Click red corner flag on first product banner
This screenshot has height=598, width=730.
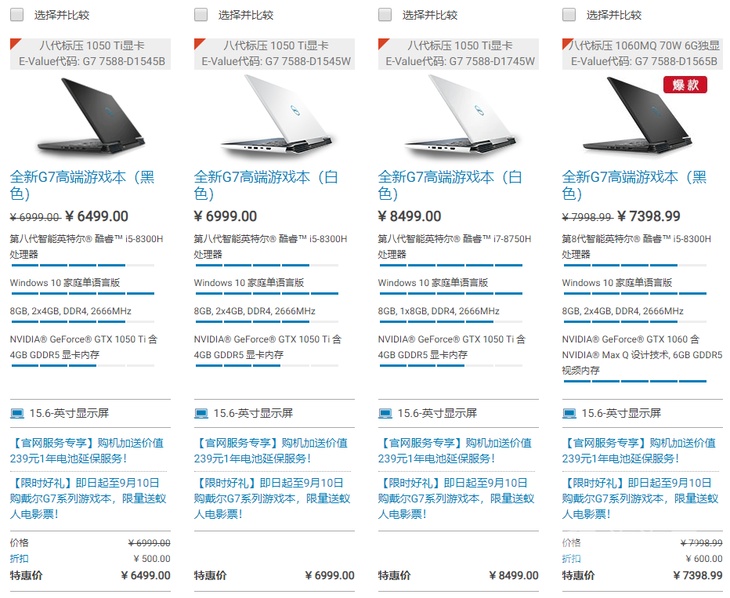click(x=15, y=43)
